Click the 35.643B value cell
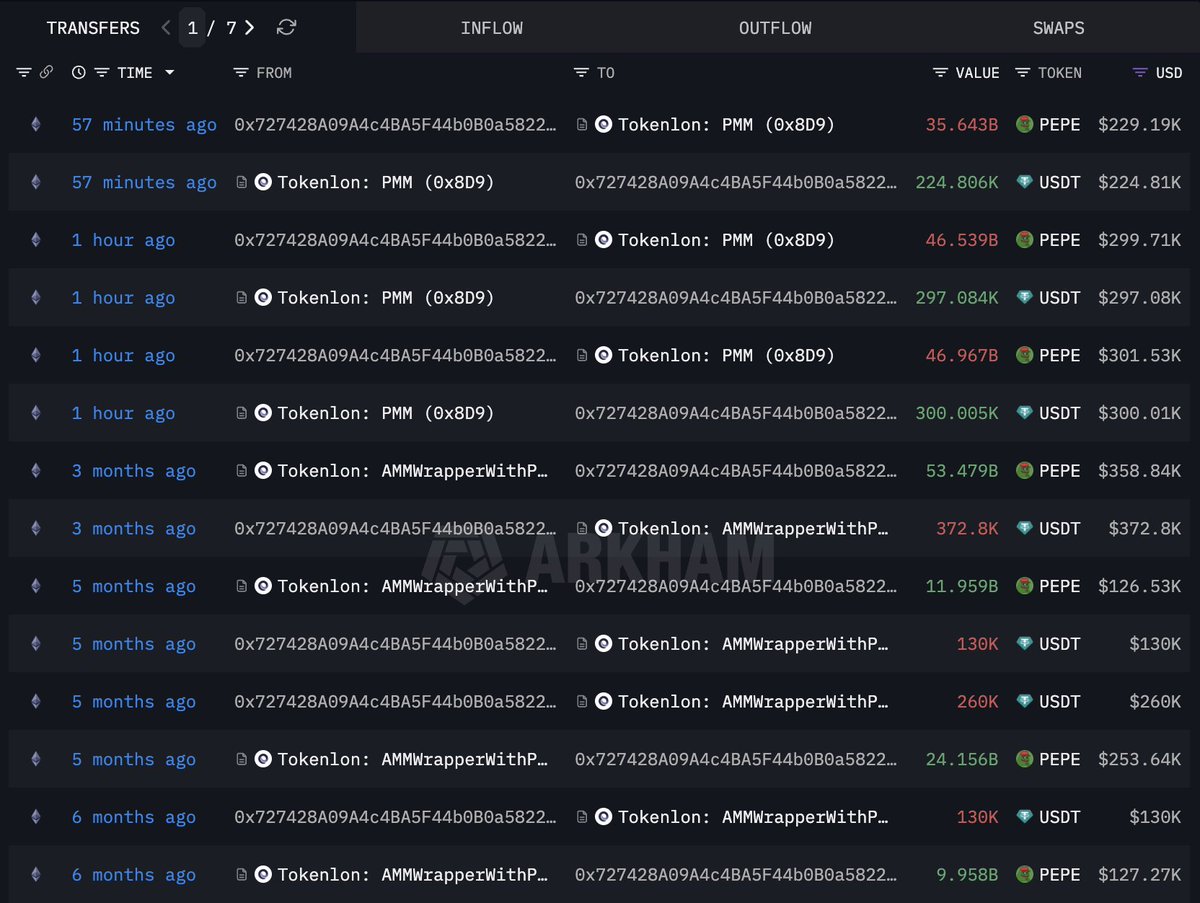The width and height of the screenshot is (1200, 903). [961, 125]
